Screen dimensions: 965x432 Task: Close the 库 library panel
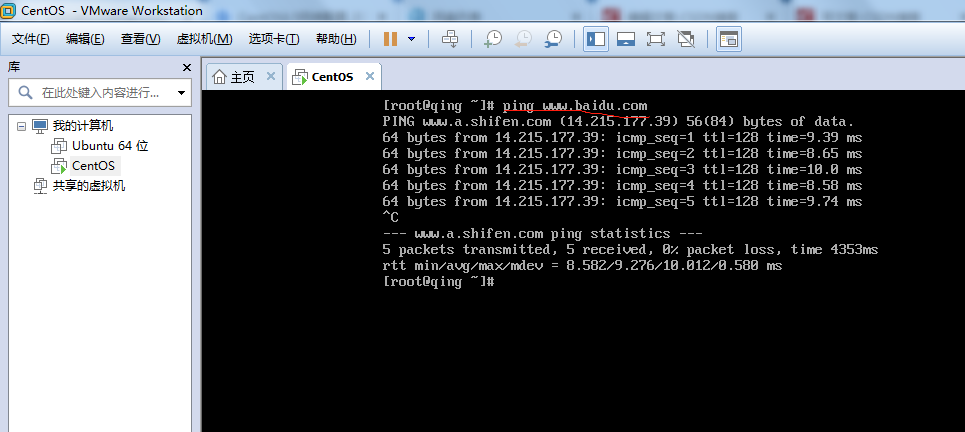(187, 68)
